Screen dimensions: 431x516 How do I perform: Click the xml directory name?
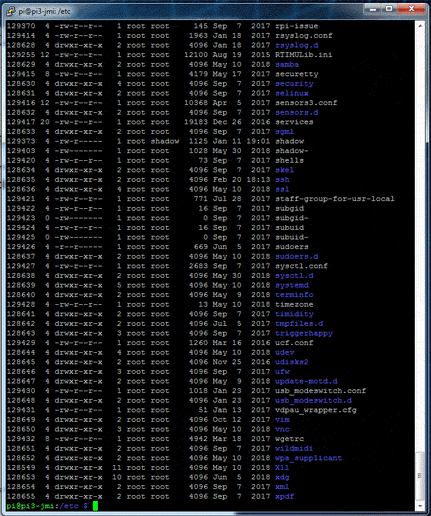click(282, 487)
